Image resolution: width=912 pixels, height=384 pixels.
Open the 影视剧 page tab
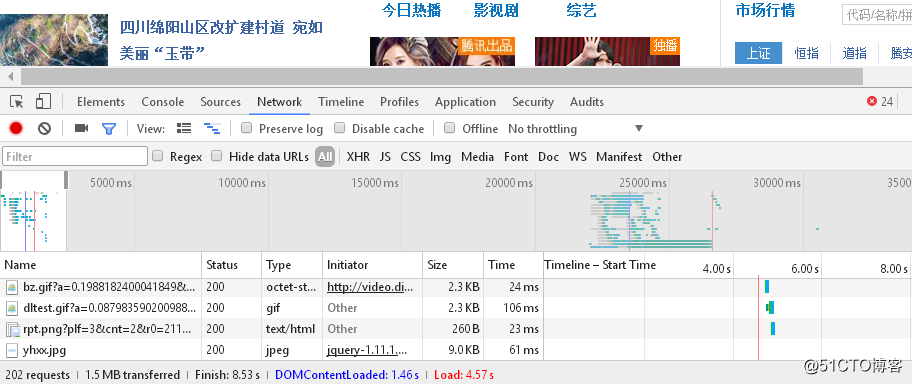click(496, 10)
